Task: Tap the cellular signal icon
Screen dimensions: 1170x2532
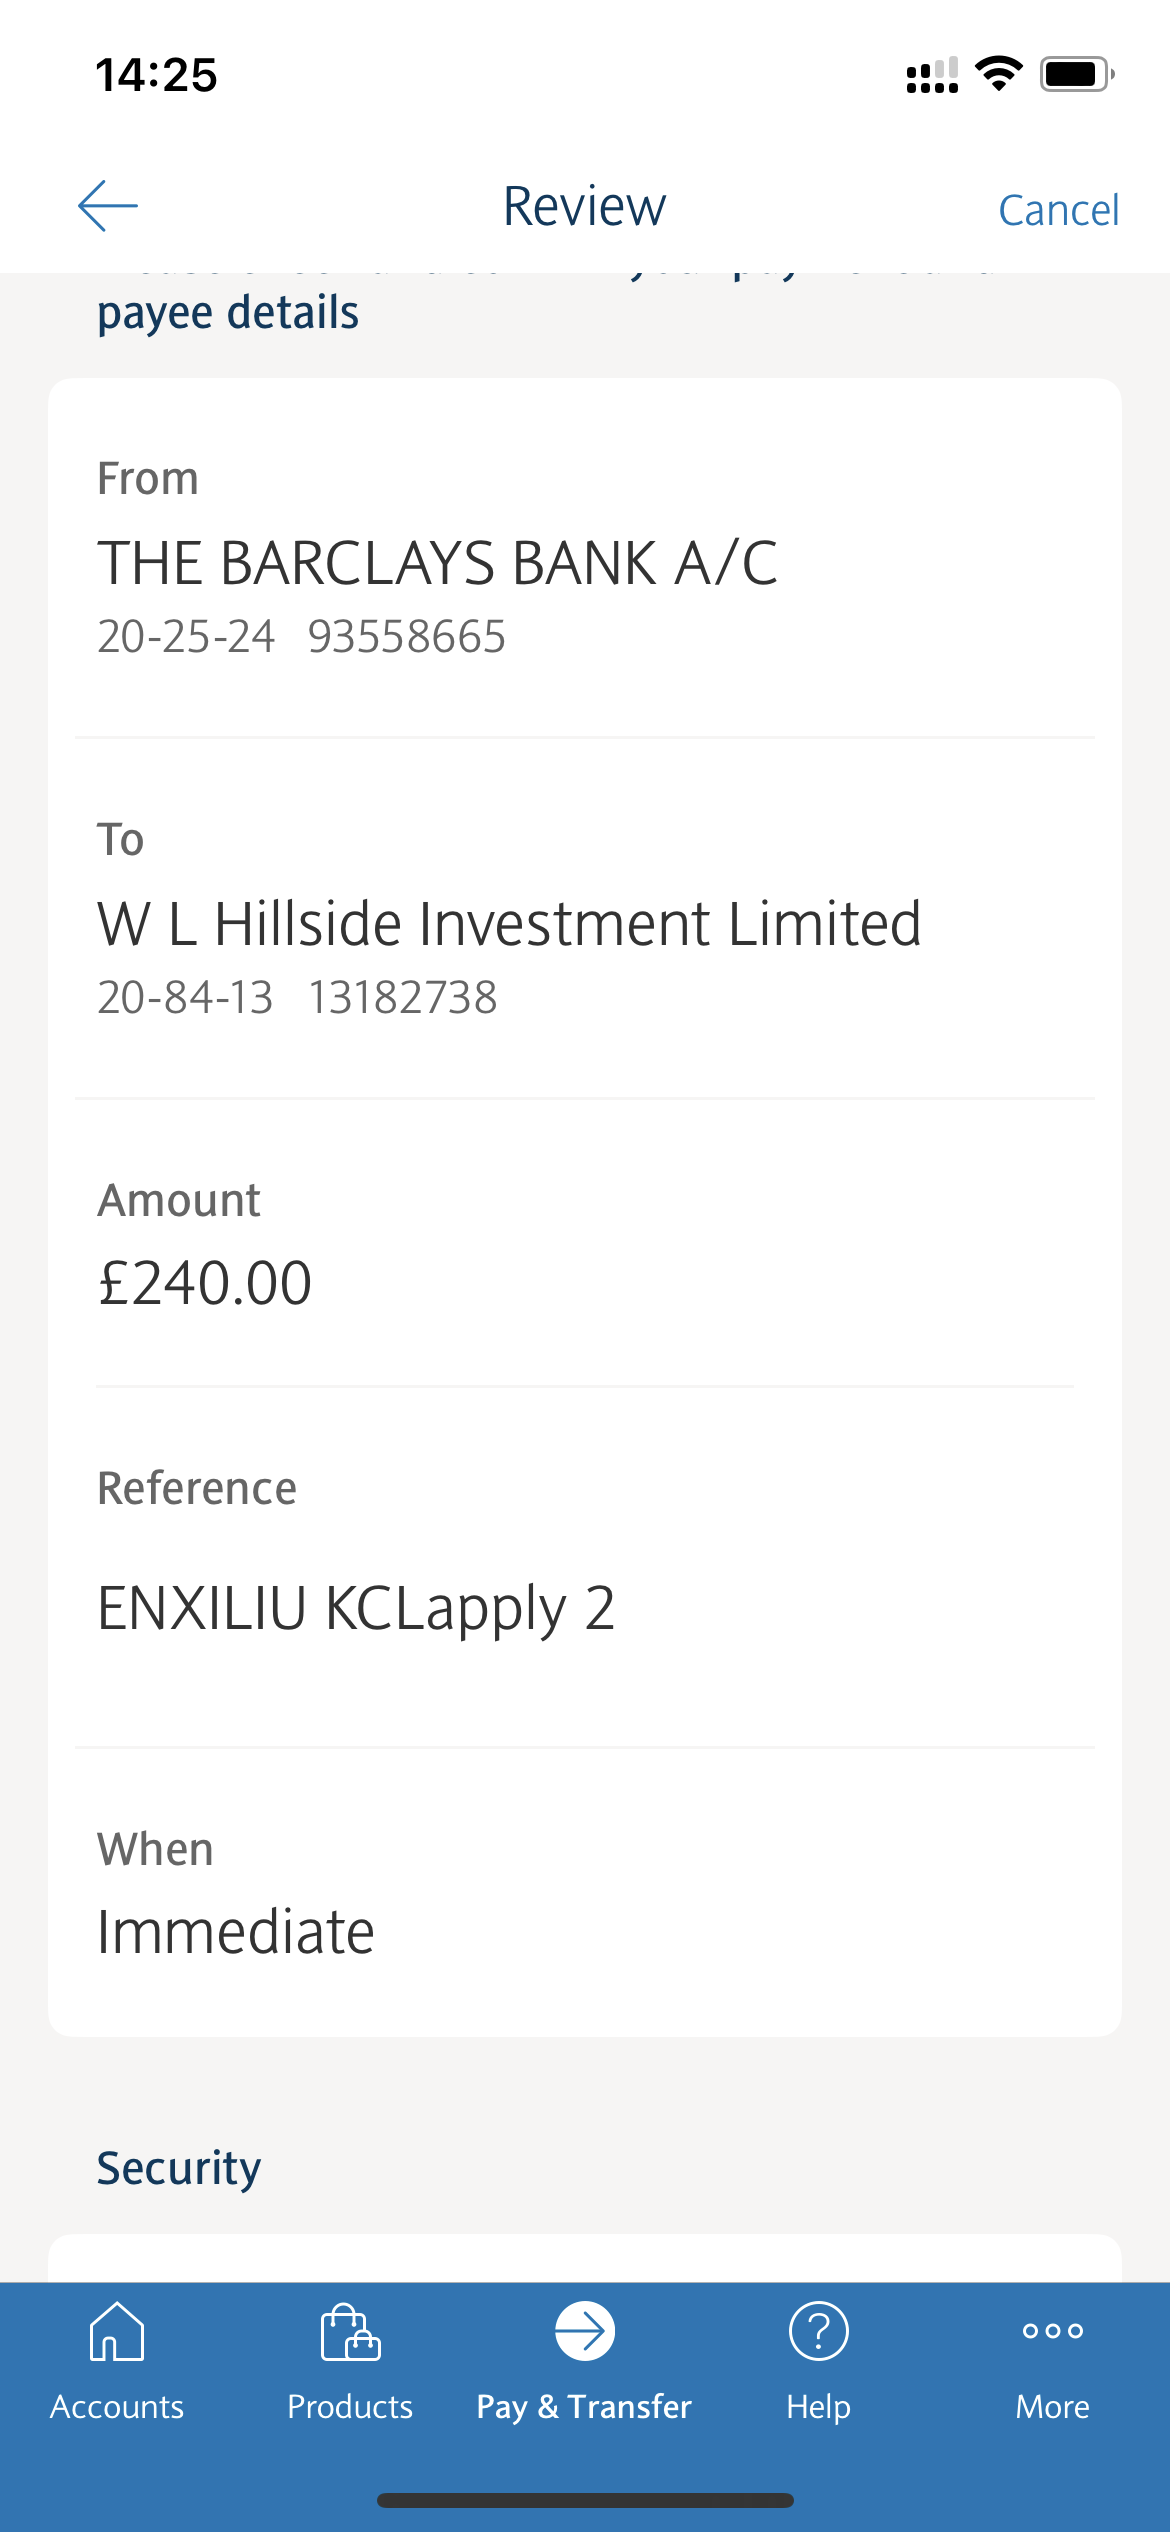Action: pos(932,75)
